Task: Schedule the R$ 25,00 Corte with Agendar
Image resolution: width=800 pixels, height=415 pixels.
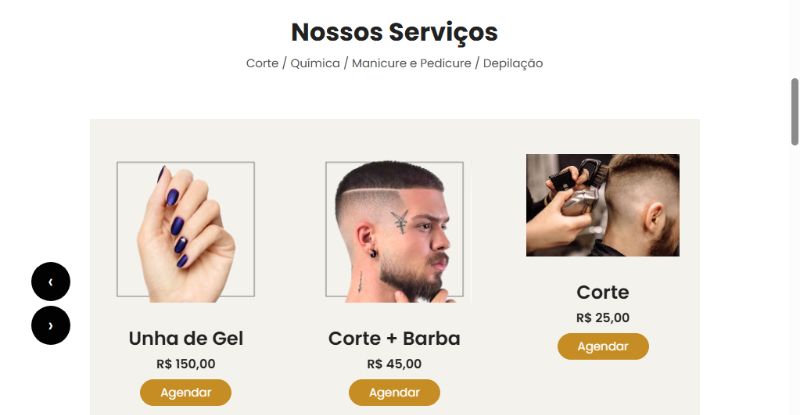Action: [x=603, y=347]
